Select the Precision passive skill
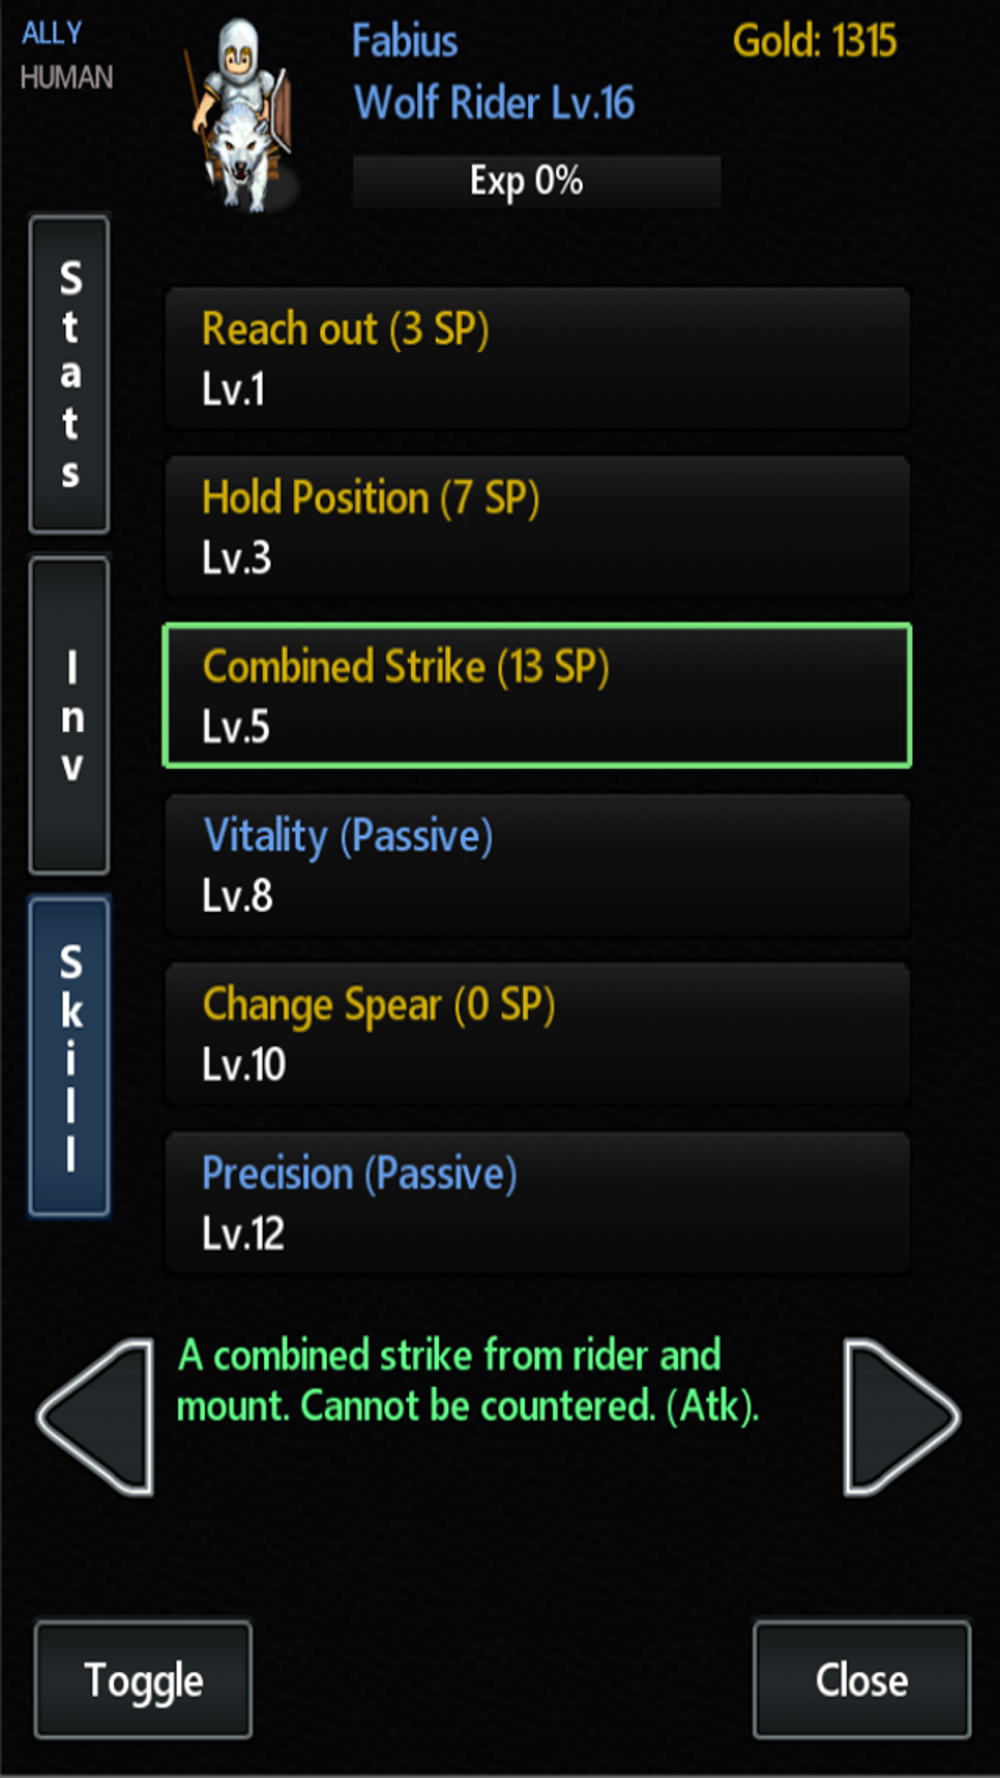The image size is (1000, 1778). (537, 1203)
